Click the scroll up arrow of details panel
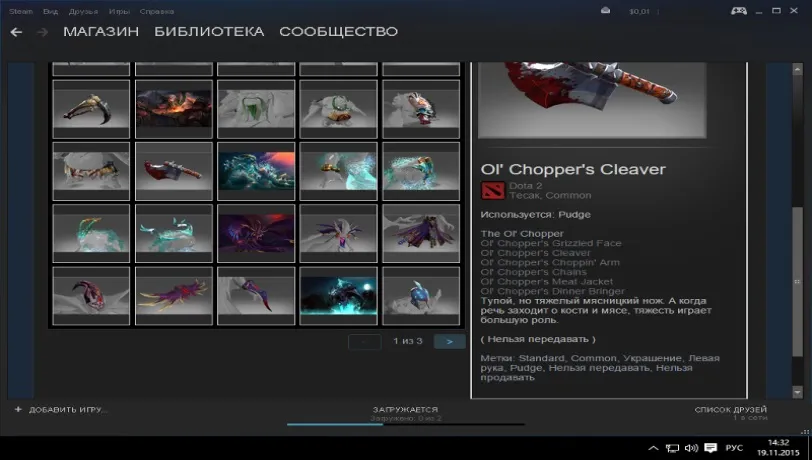The height and width of the screenshot is (460, 812). pos(798,69)
